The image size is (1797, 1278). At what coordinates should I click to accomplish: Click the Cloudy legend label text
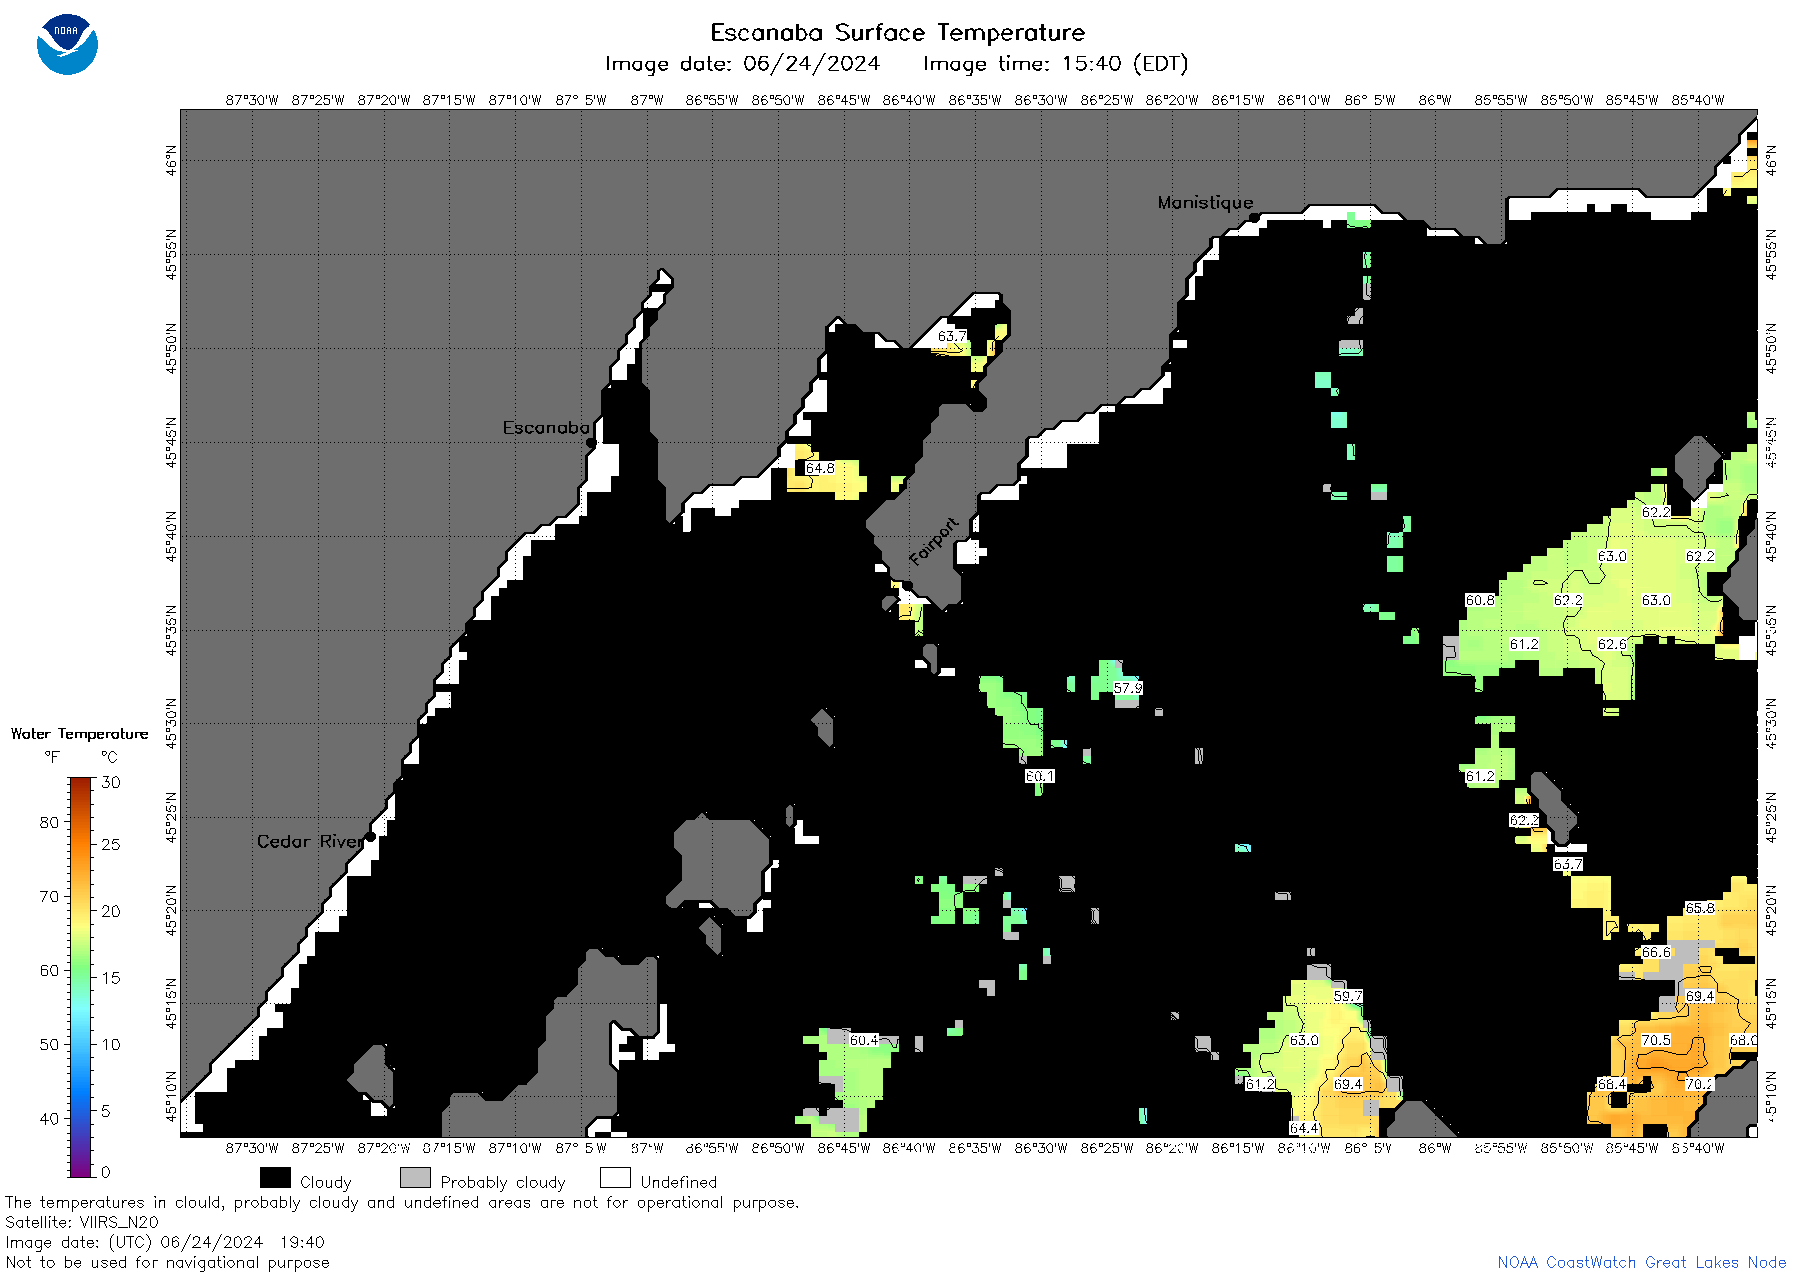(x=326, y=1182)
